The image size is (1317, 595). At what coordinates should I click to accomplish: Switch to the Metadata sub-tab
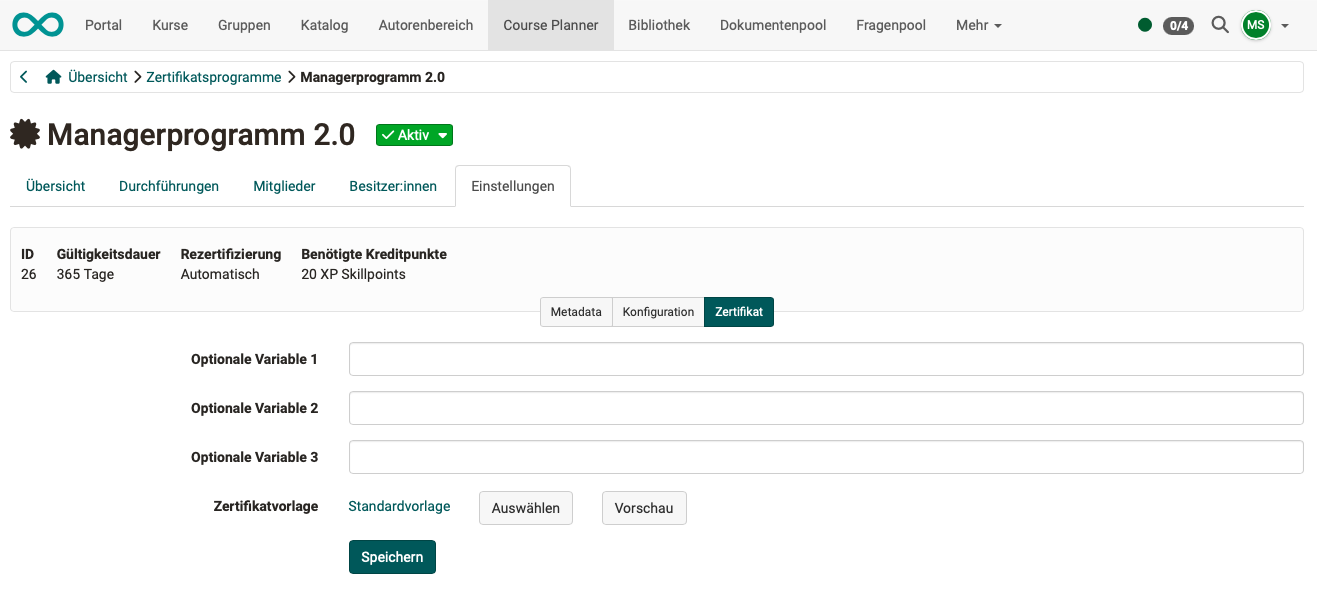[x=576, y=311]
